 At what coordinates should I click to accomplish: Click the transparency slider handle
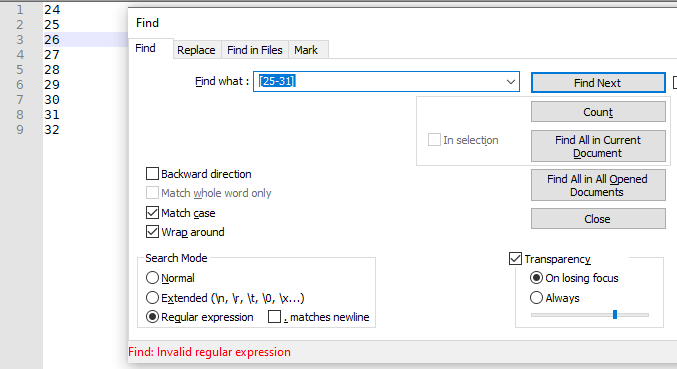coord(615,315)
